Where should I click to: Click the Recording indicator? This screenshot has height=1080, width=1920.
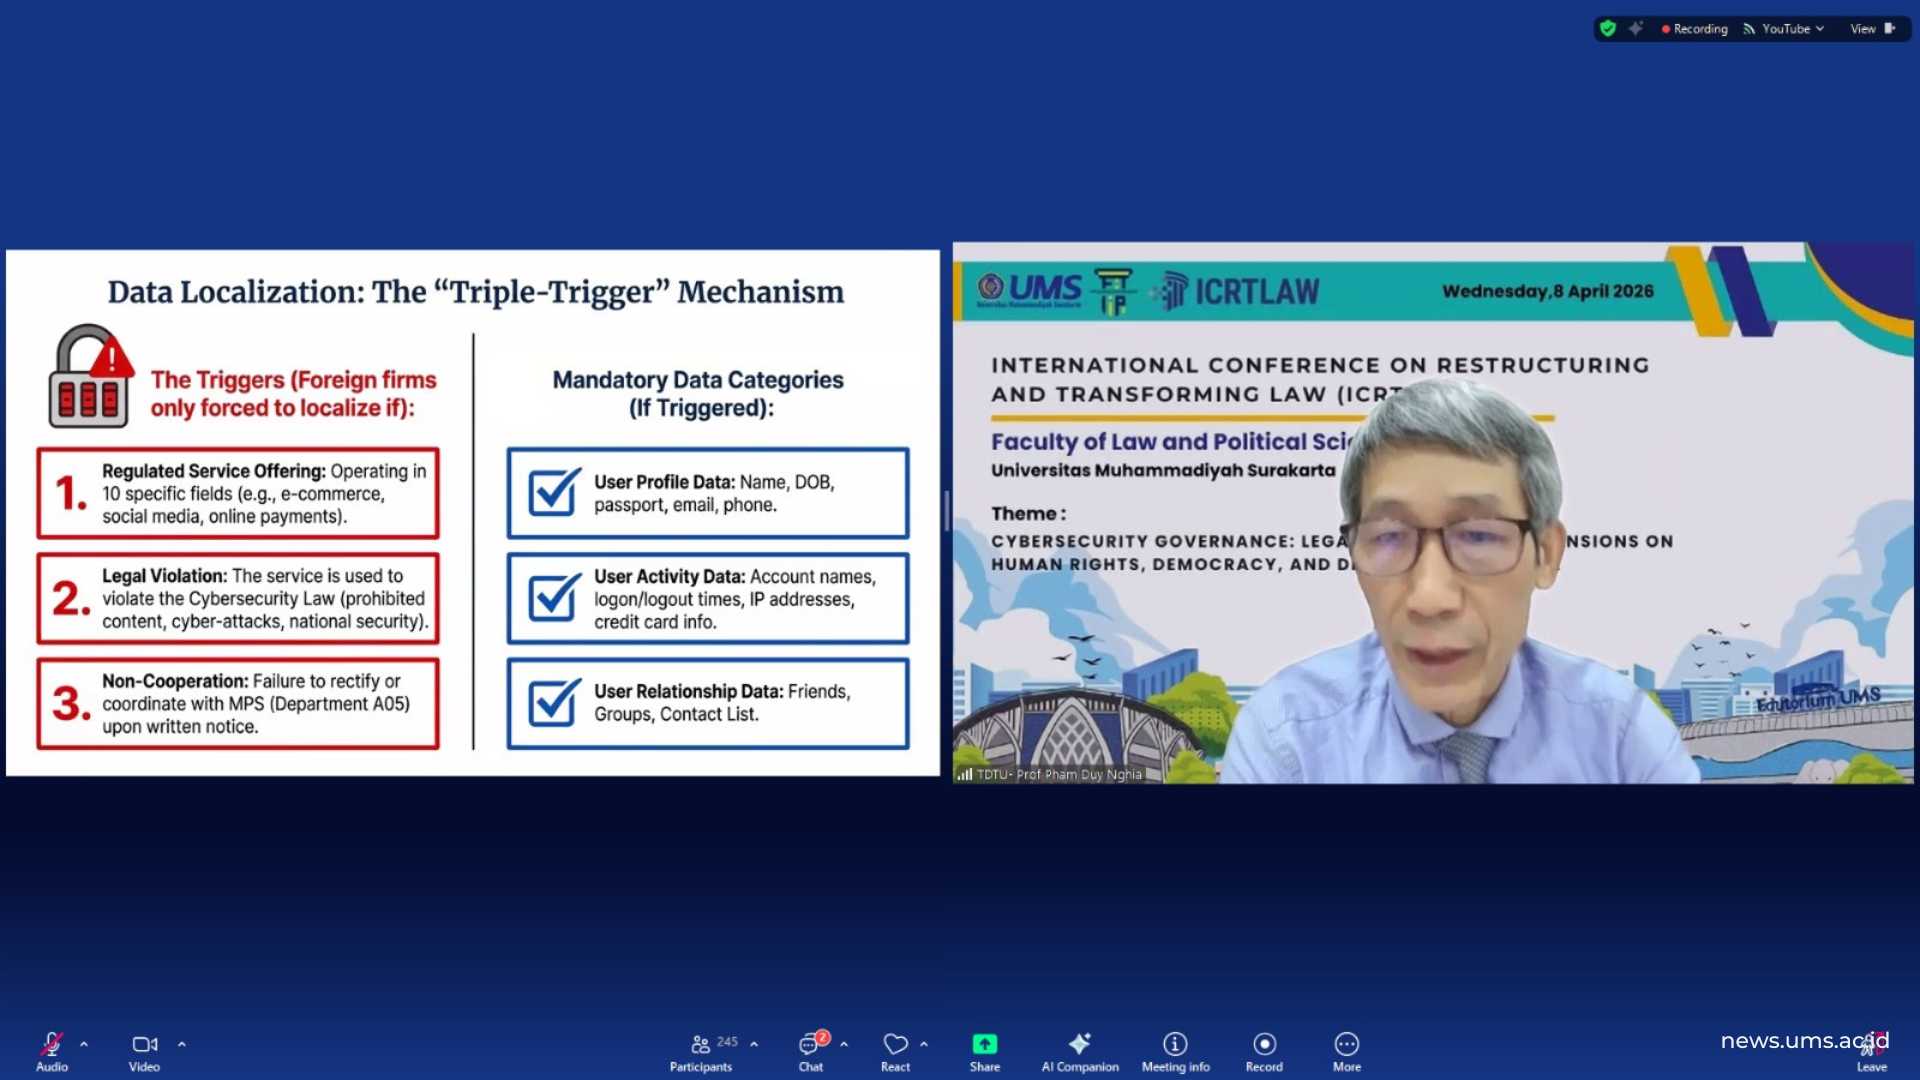1694,29
